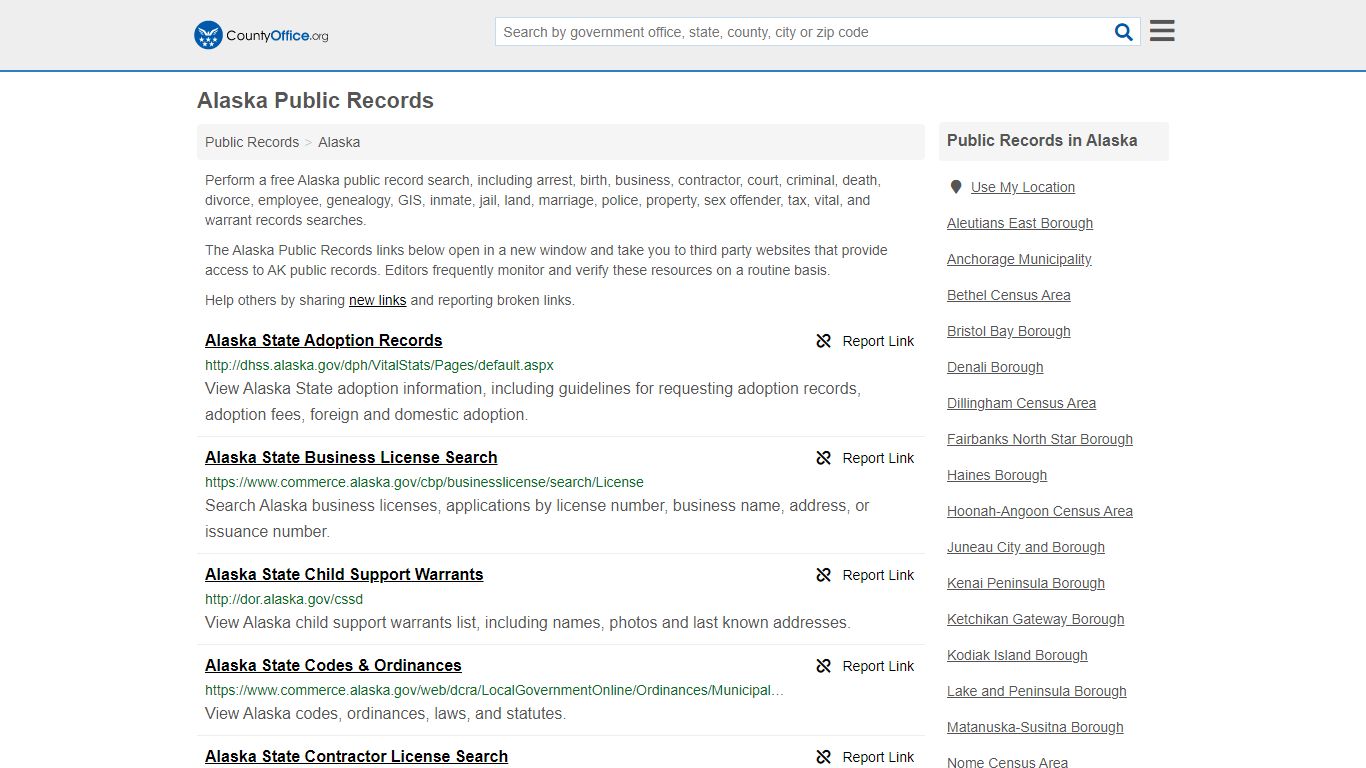Screen dimensions: 1366x768
Task: Click the magnifying glass search icon
Action: pyautogui.click(x=1124, y=32)
